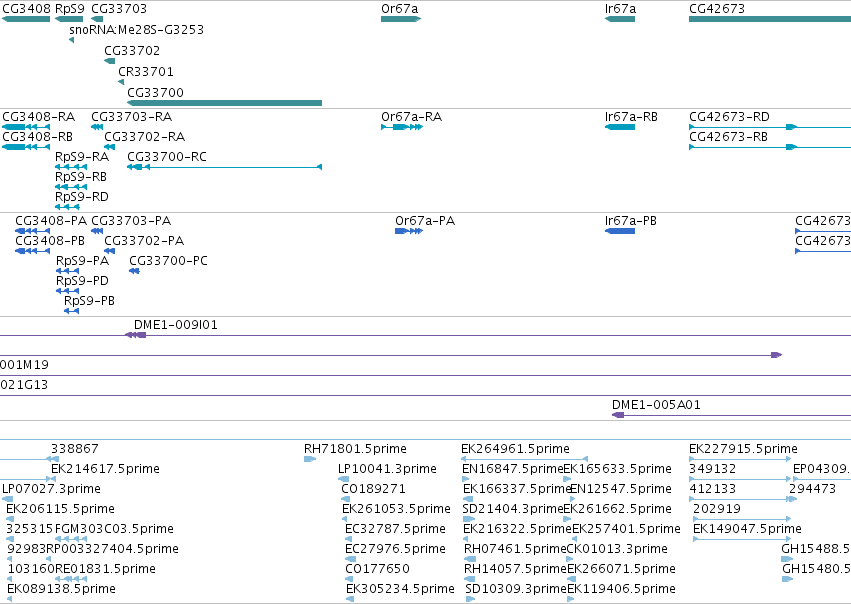Screen dimensions: 851x604
Task: Click the Ir67a-PB protein feature
Action: click(x=620, y=231)
